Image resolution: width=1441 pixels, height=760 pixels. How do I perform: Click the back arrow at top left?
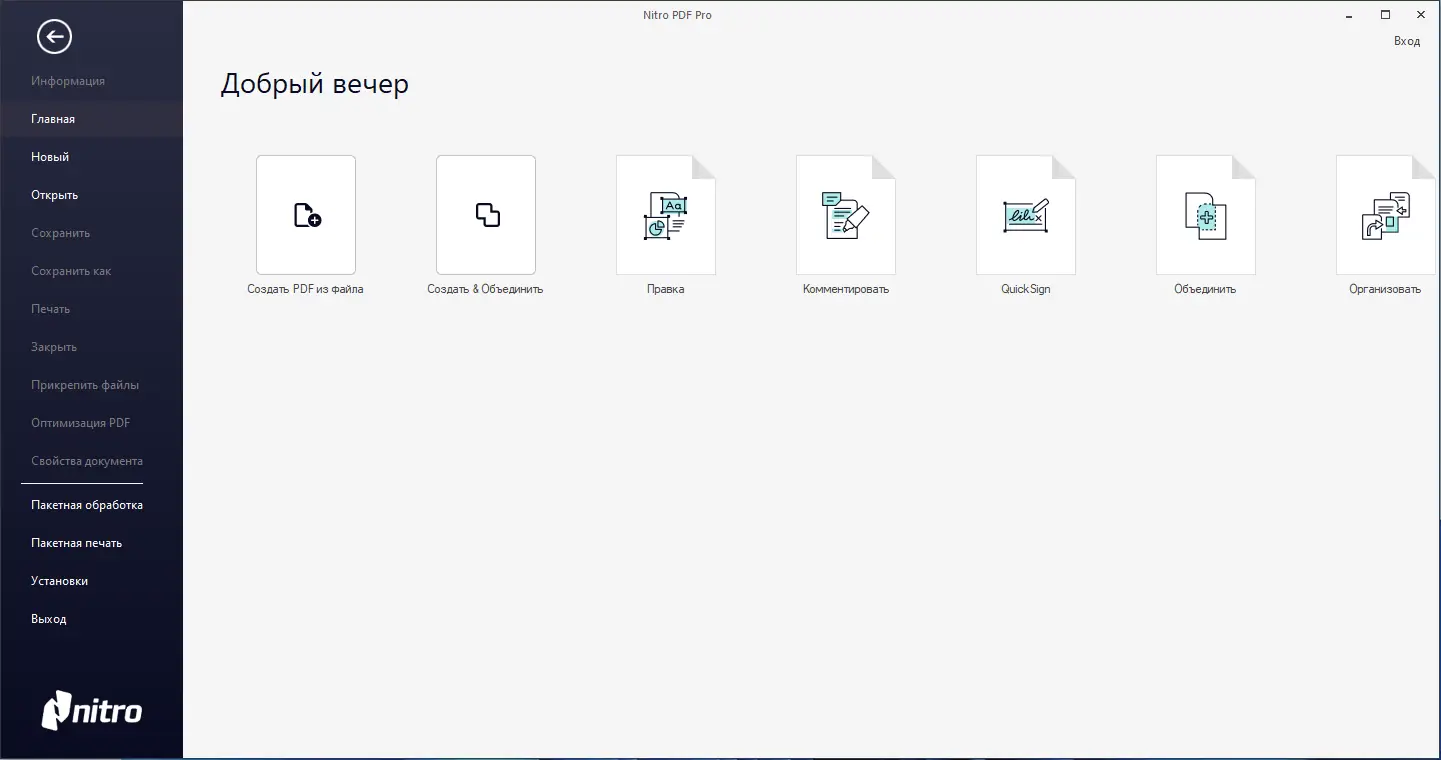(x=54, y=36)
